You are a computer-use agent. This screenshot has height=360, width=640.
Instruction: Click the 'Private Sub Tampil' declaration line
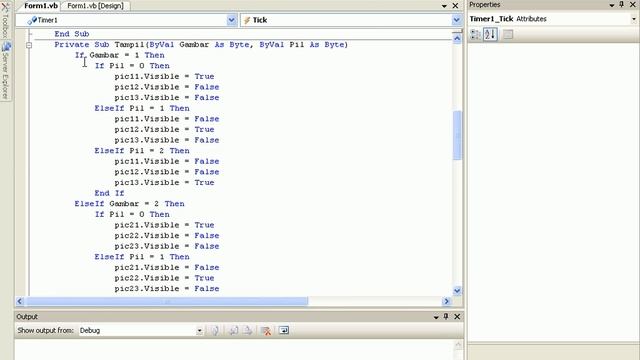(x=201, y=44)
